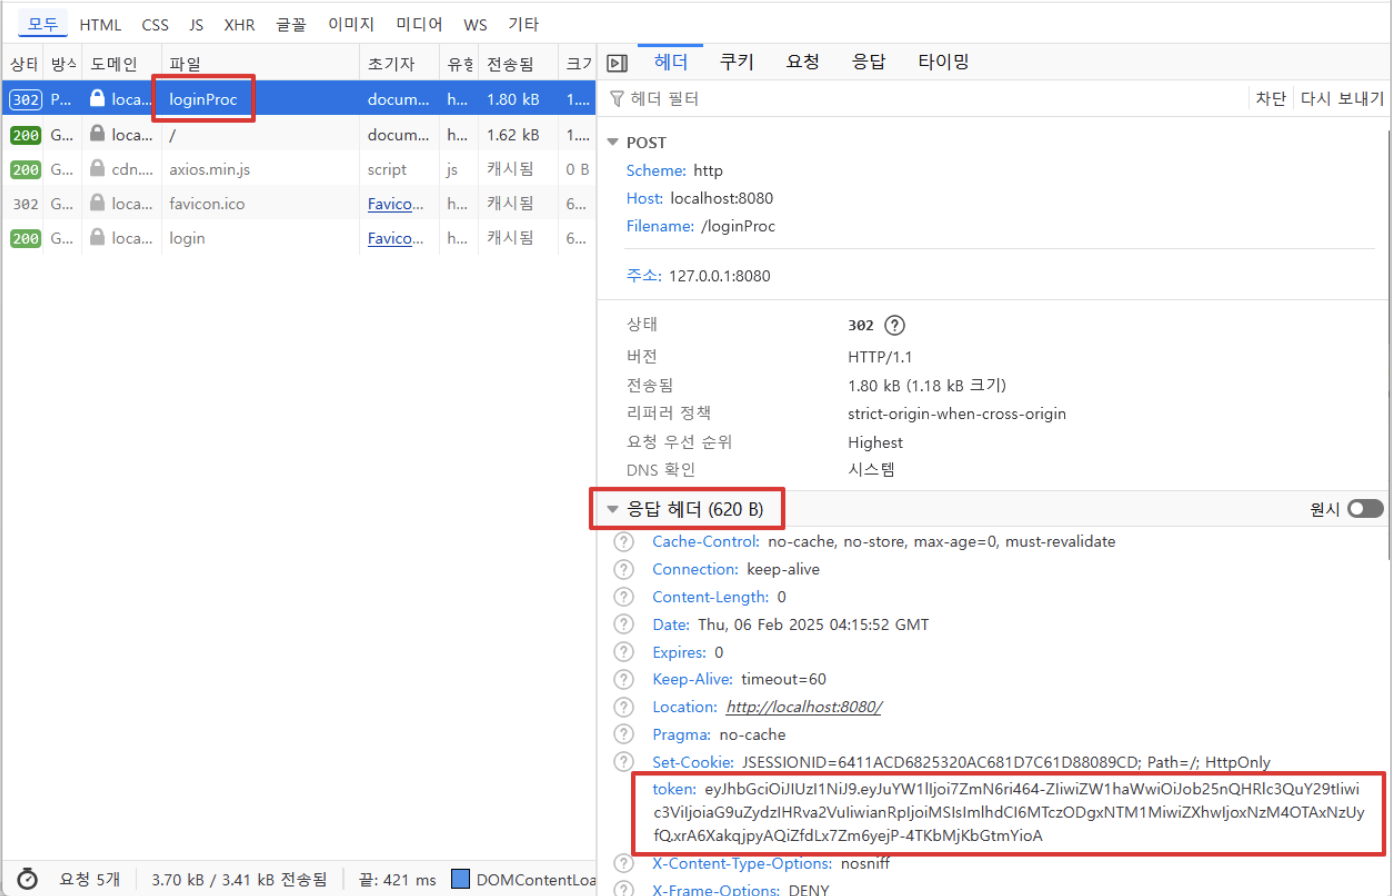Click the preview panel icon beside 헤더 tab
Image resolution: width=1392 pixels, height=896 pixels.
tap(617, 61)
